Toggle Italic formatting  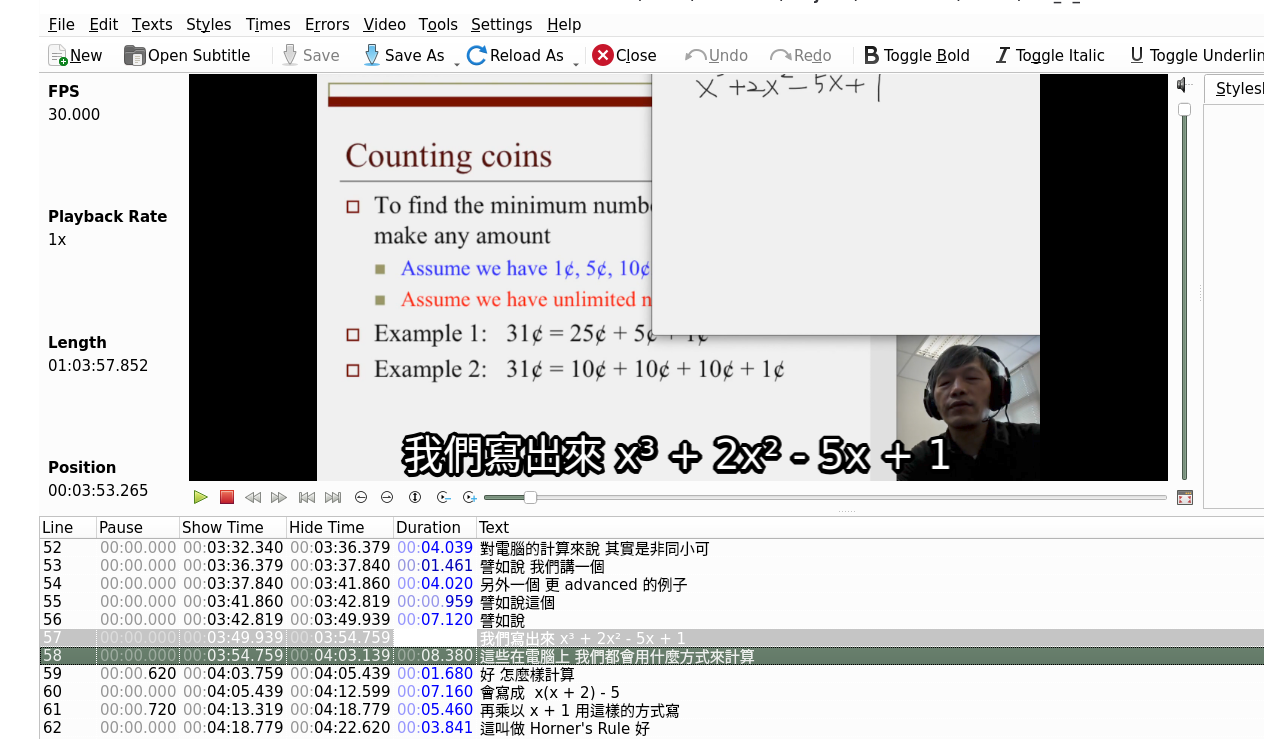[1049, 55]
